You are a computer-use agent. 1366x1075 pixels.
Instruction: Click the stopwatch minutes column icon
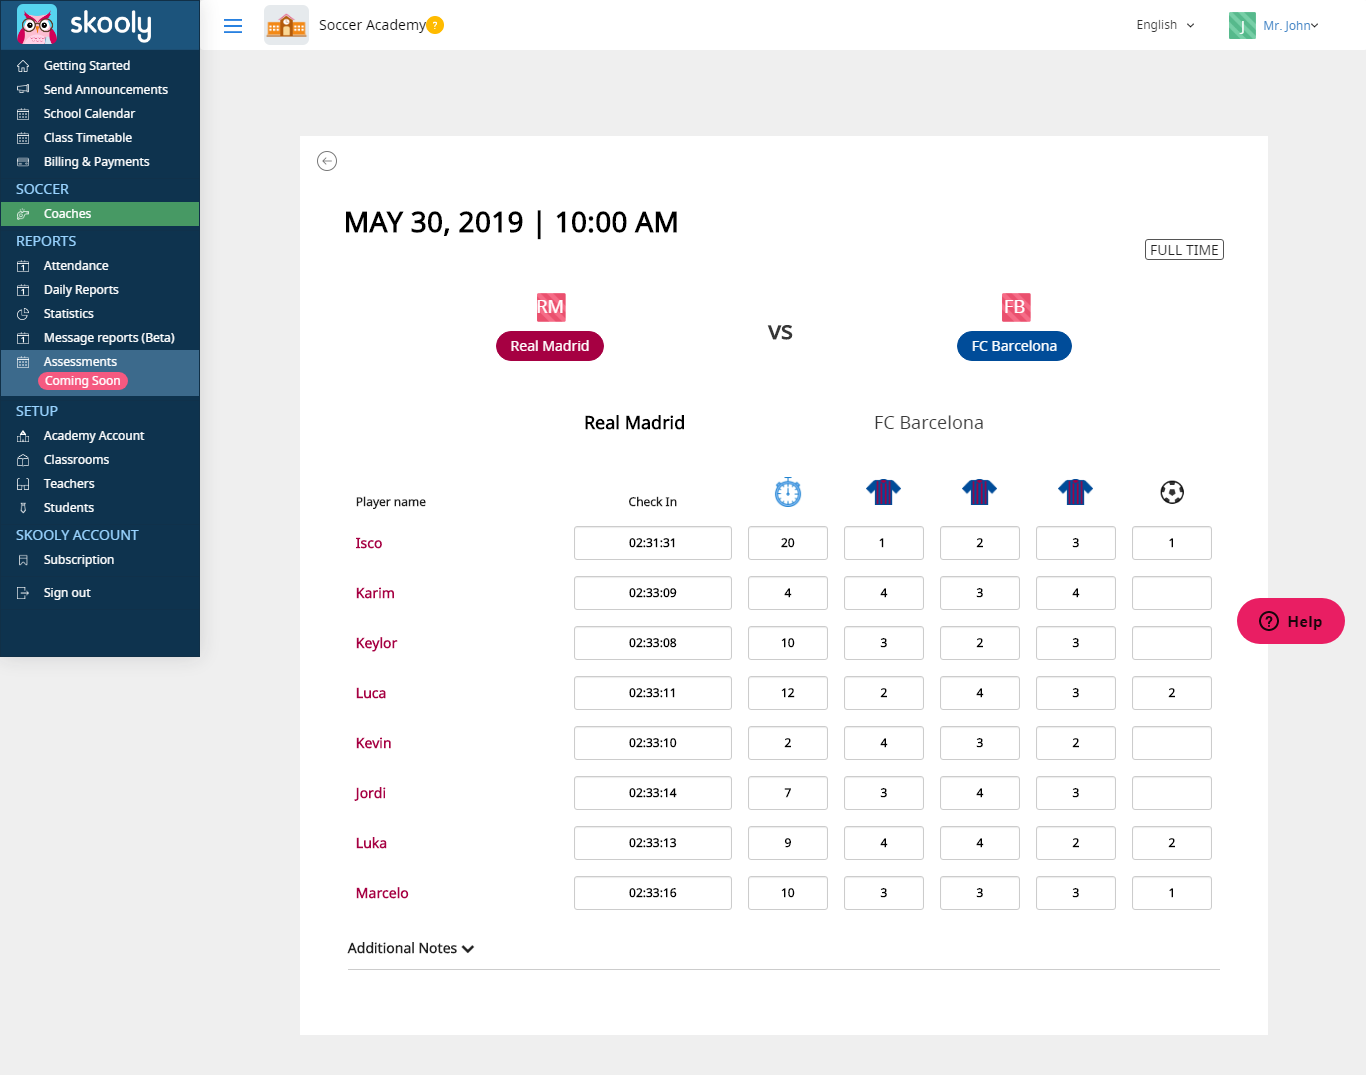788,491
